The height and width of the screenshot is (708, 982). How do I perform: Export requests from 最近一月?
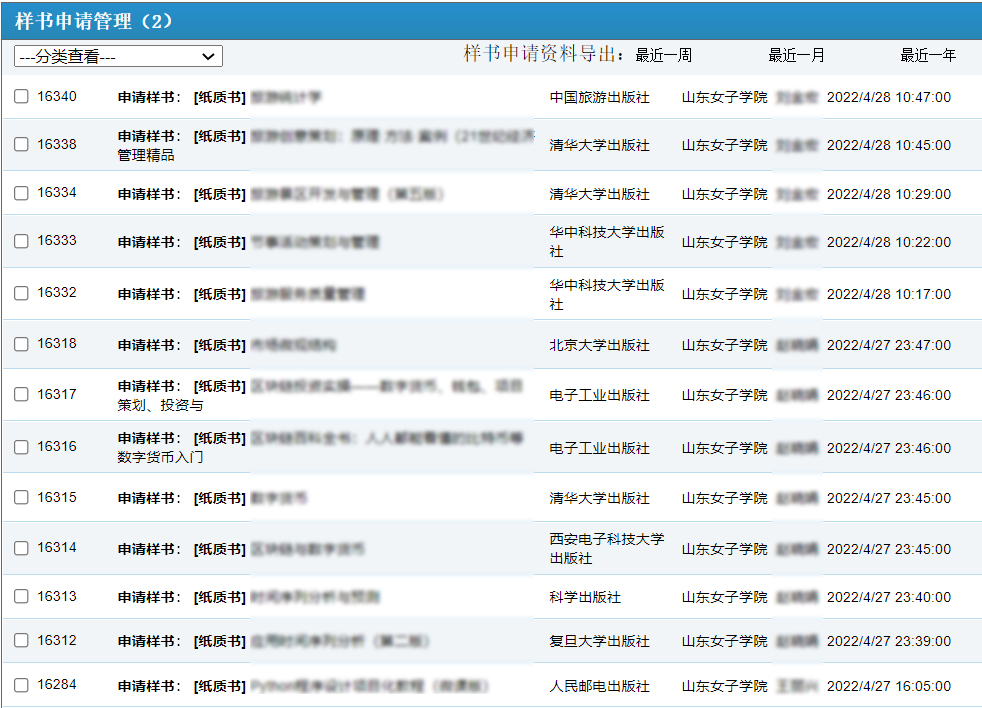click(x=796, y=55)
